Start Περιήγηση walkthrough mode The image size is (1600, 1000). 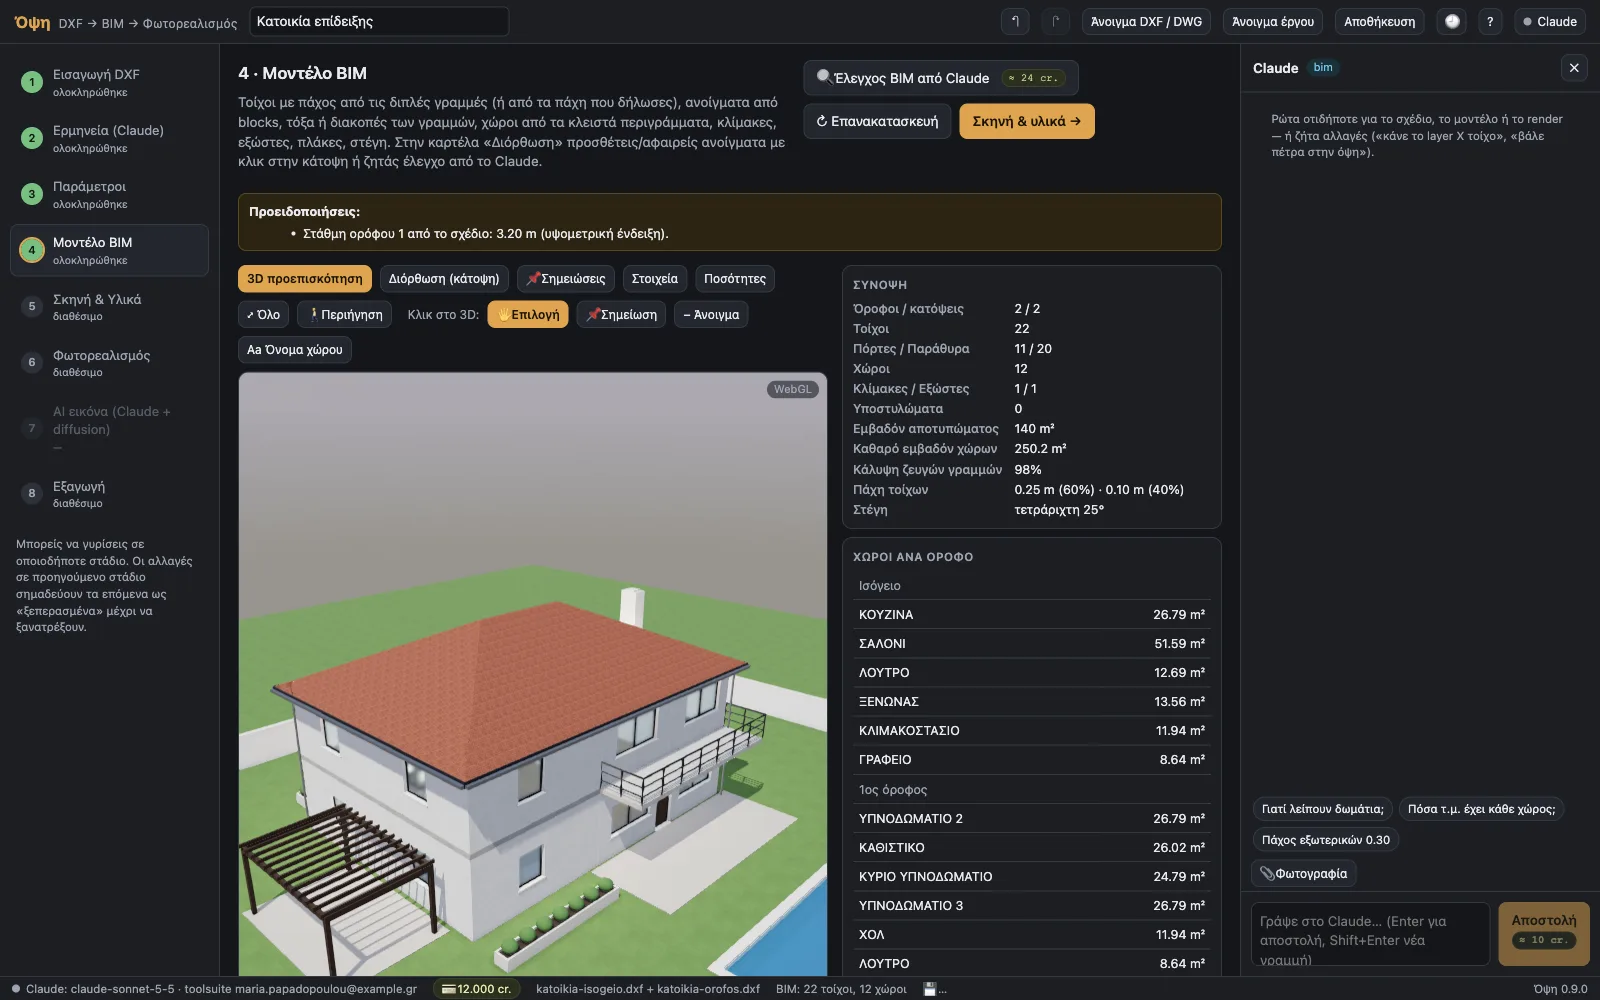345,315
